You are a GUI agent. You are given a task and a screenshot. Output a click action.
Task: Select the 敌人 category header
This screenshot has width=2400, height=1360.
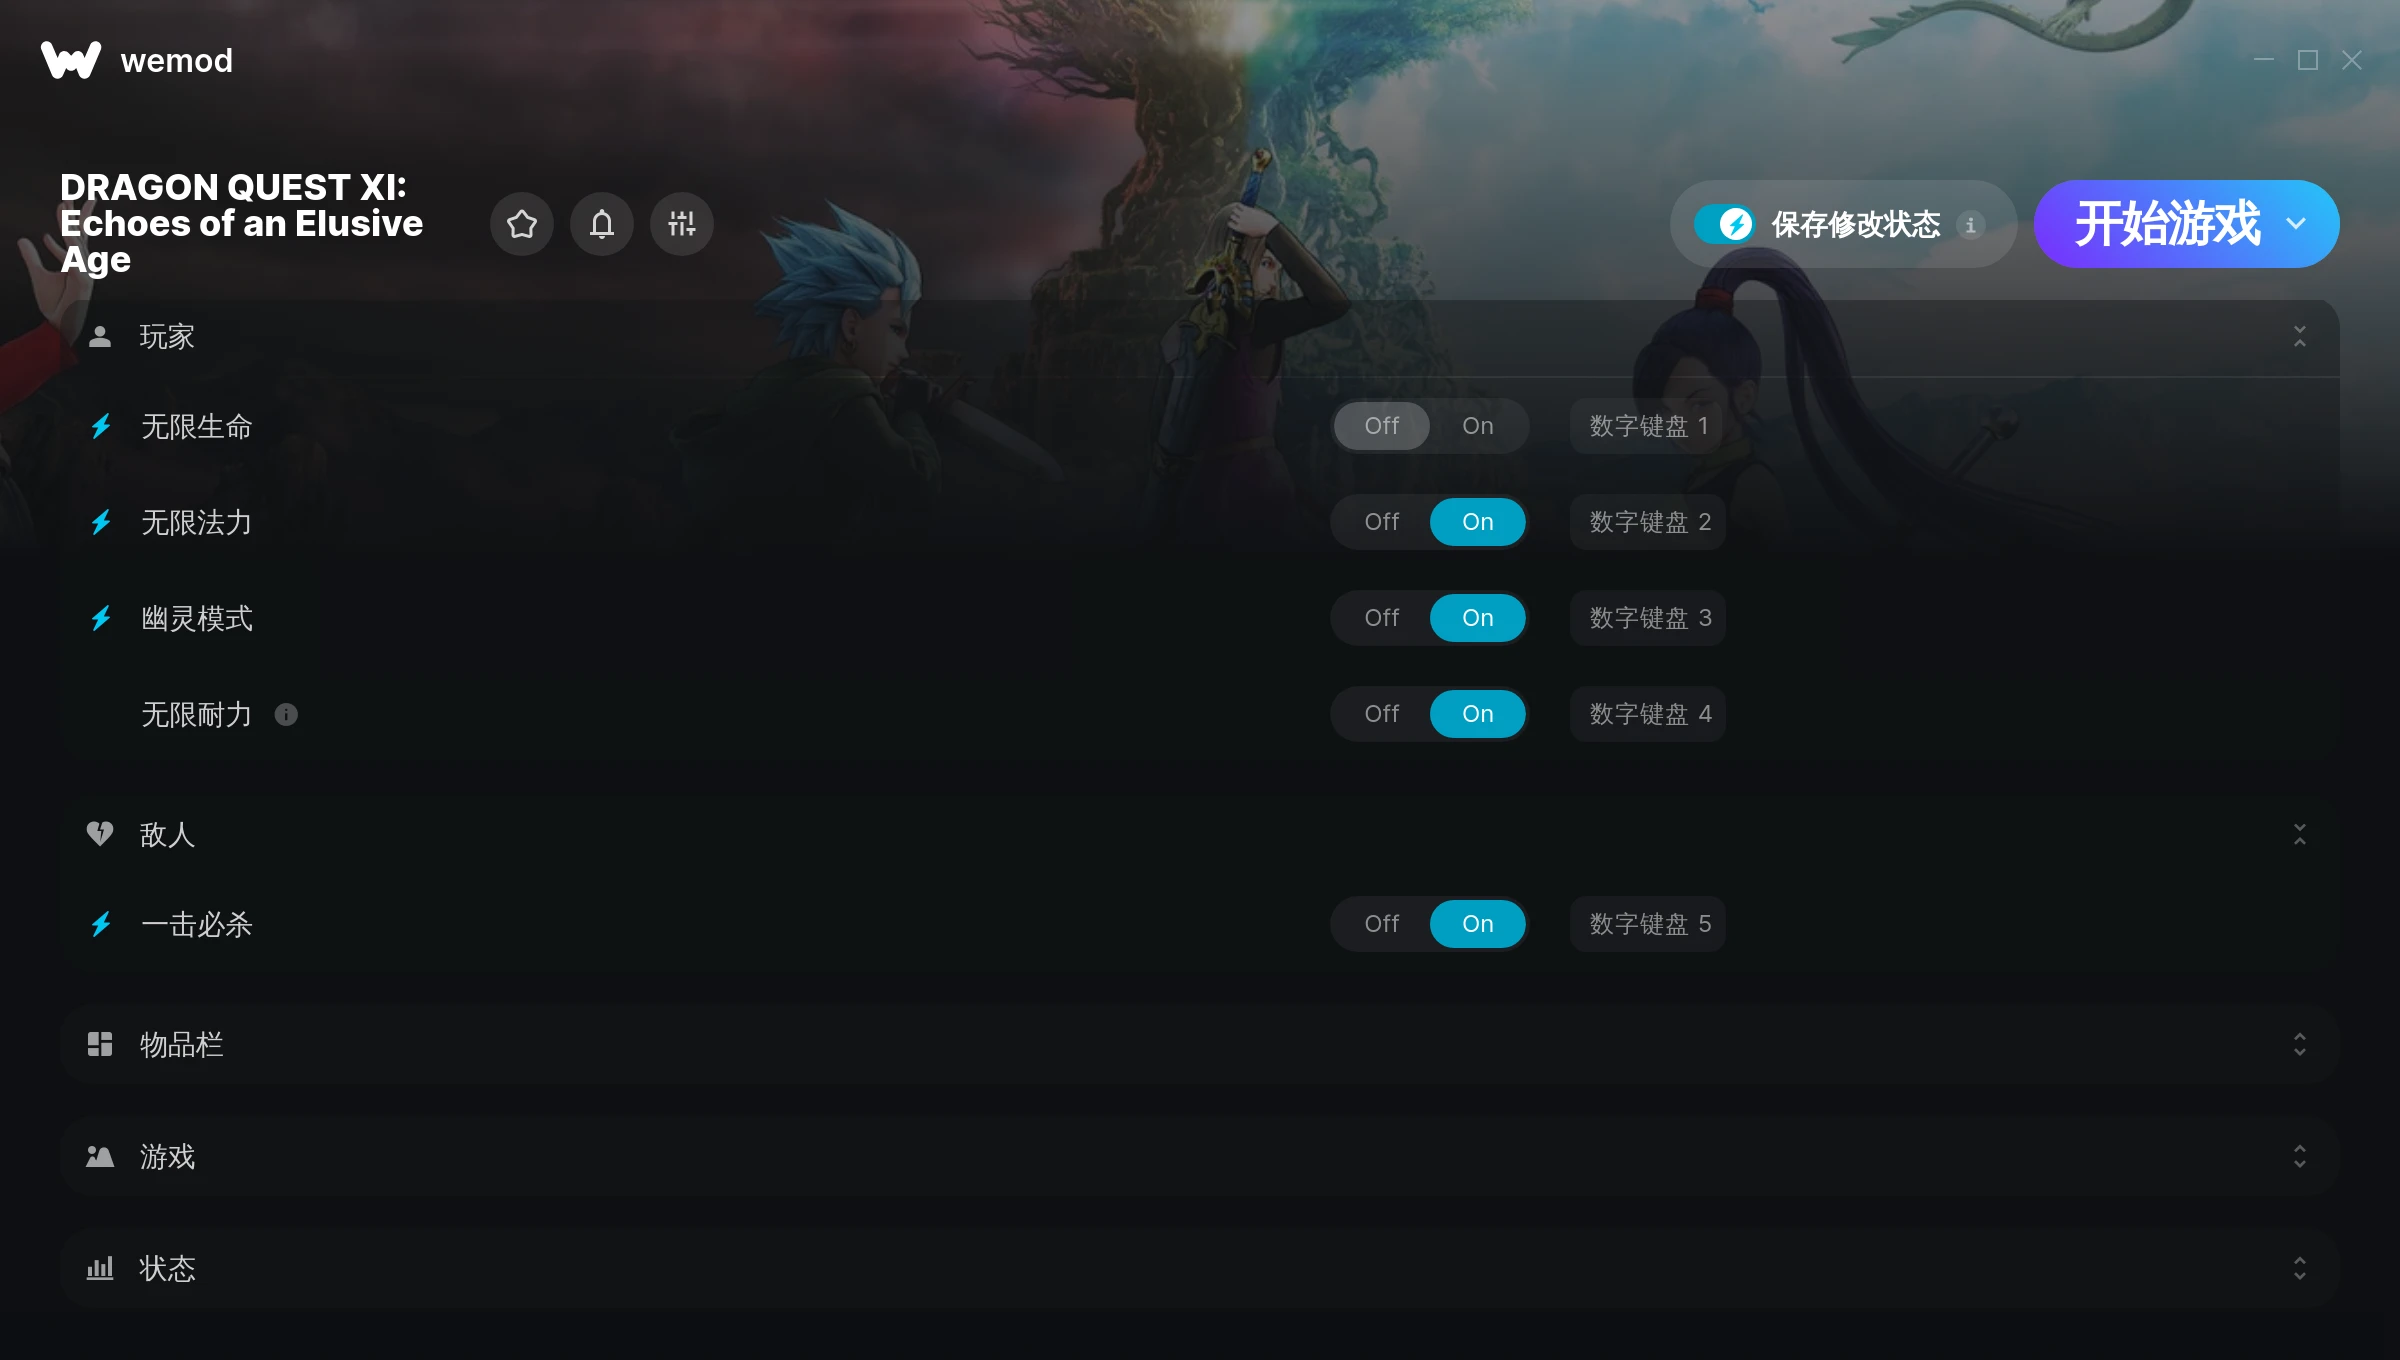[1200, 834]
